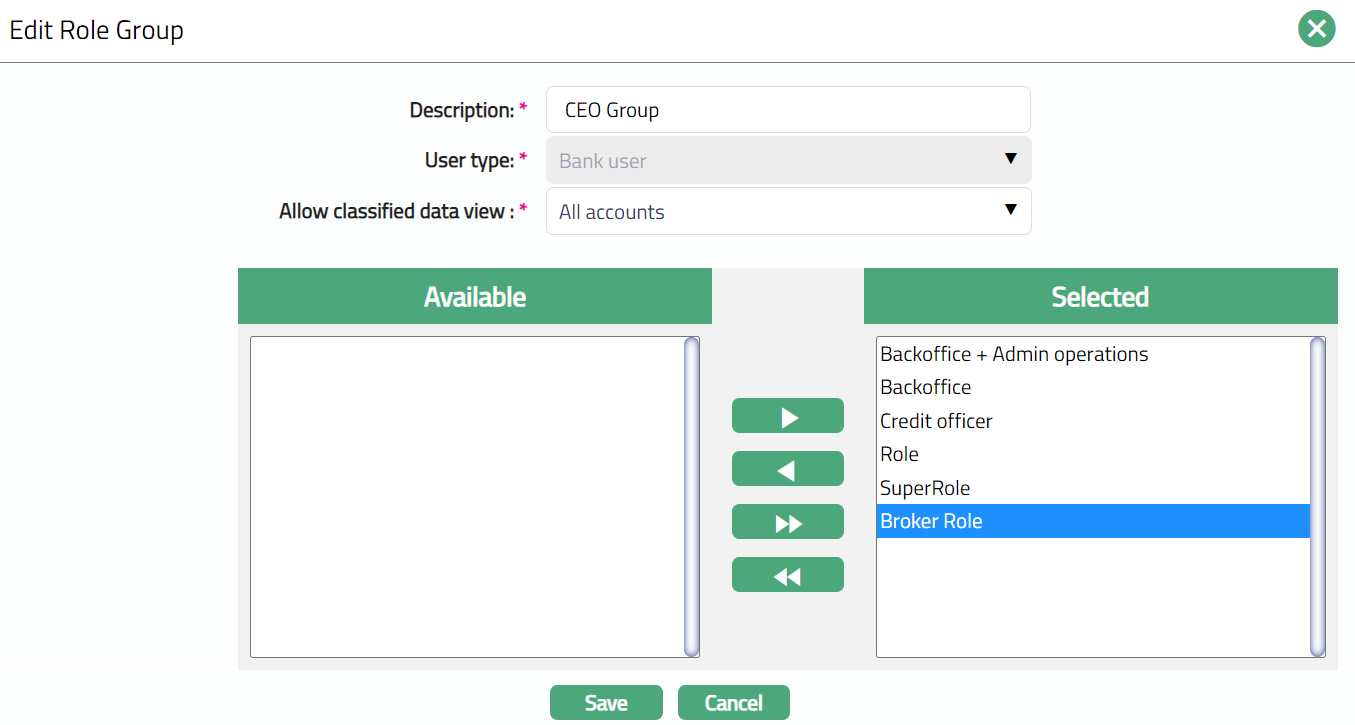The height and width of the screenshot is (725, 1355).
Task: Select Backoffice + Admin operations role
Action: pos(1014,354)
